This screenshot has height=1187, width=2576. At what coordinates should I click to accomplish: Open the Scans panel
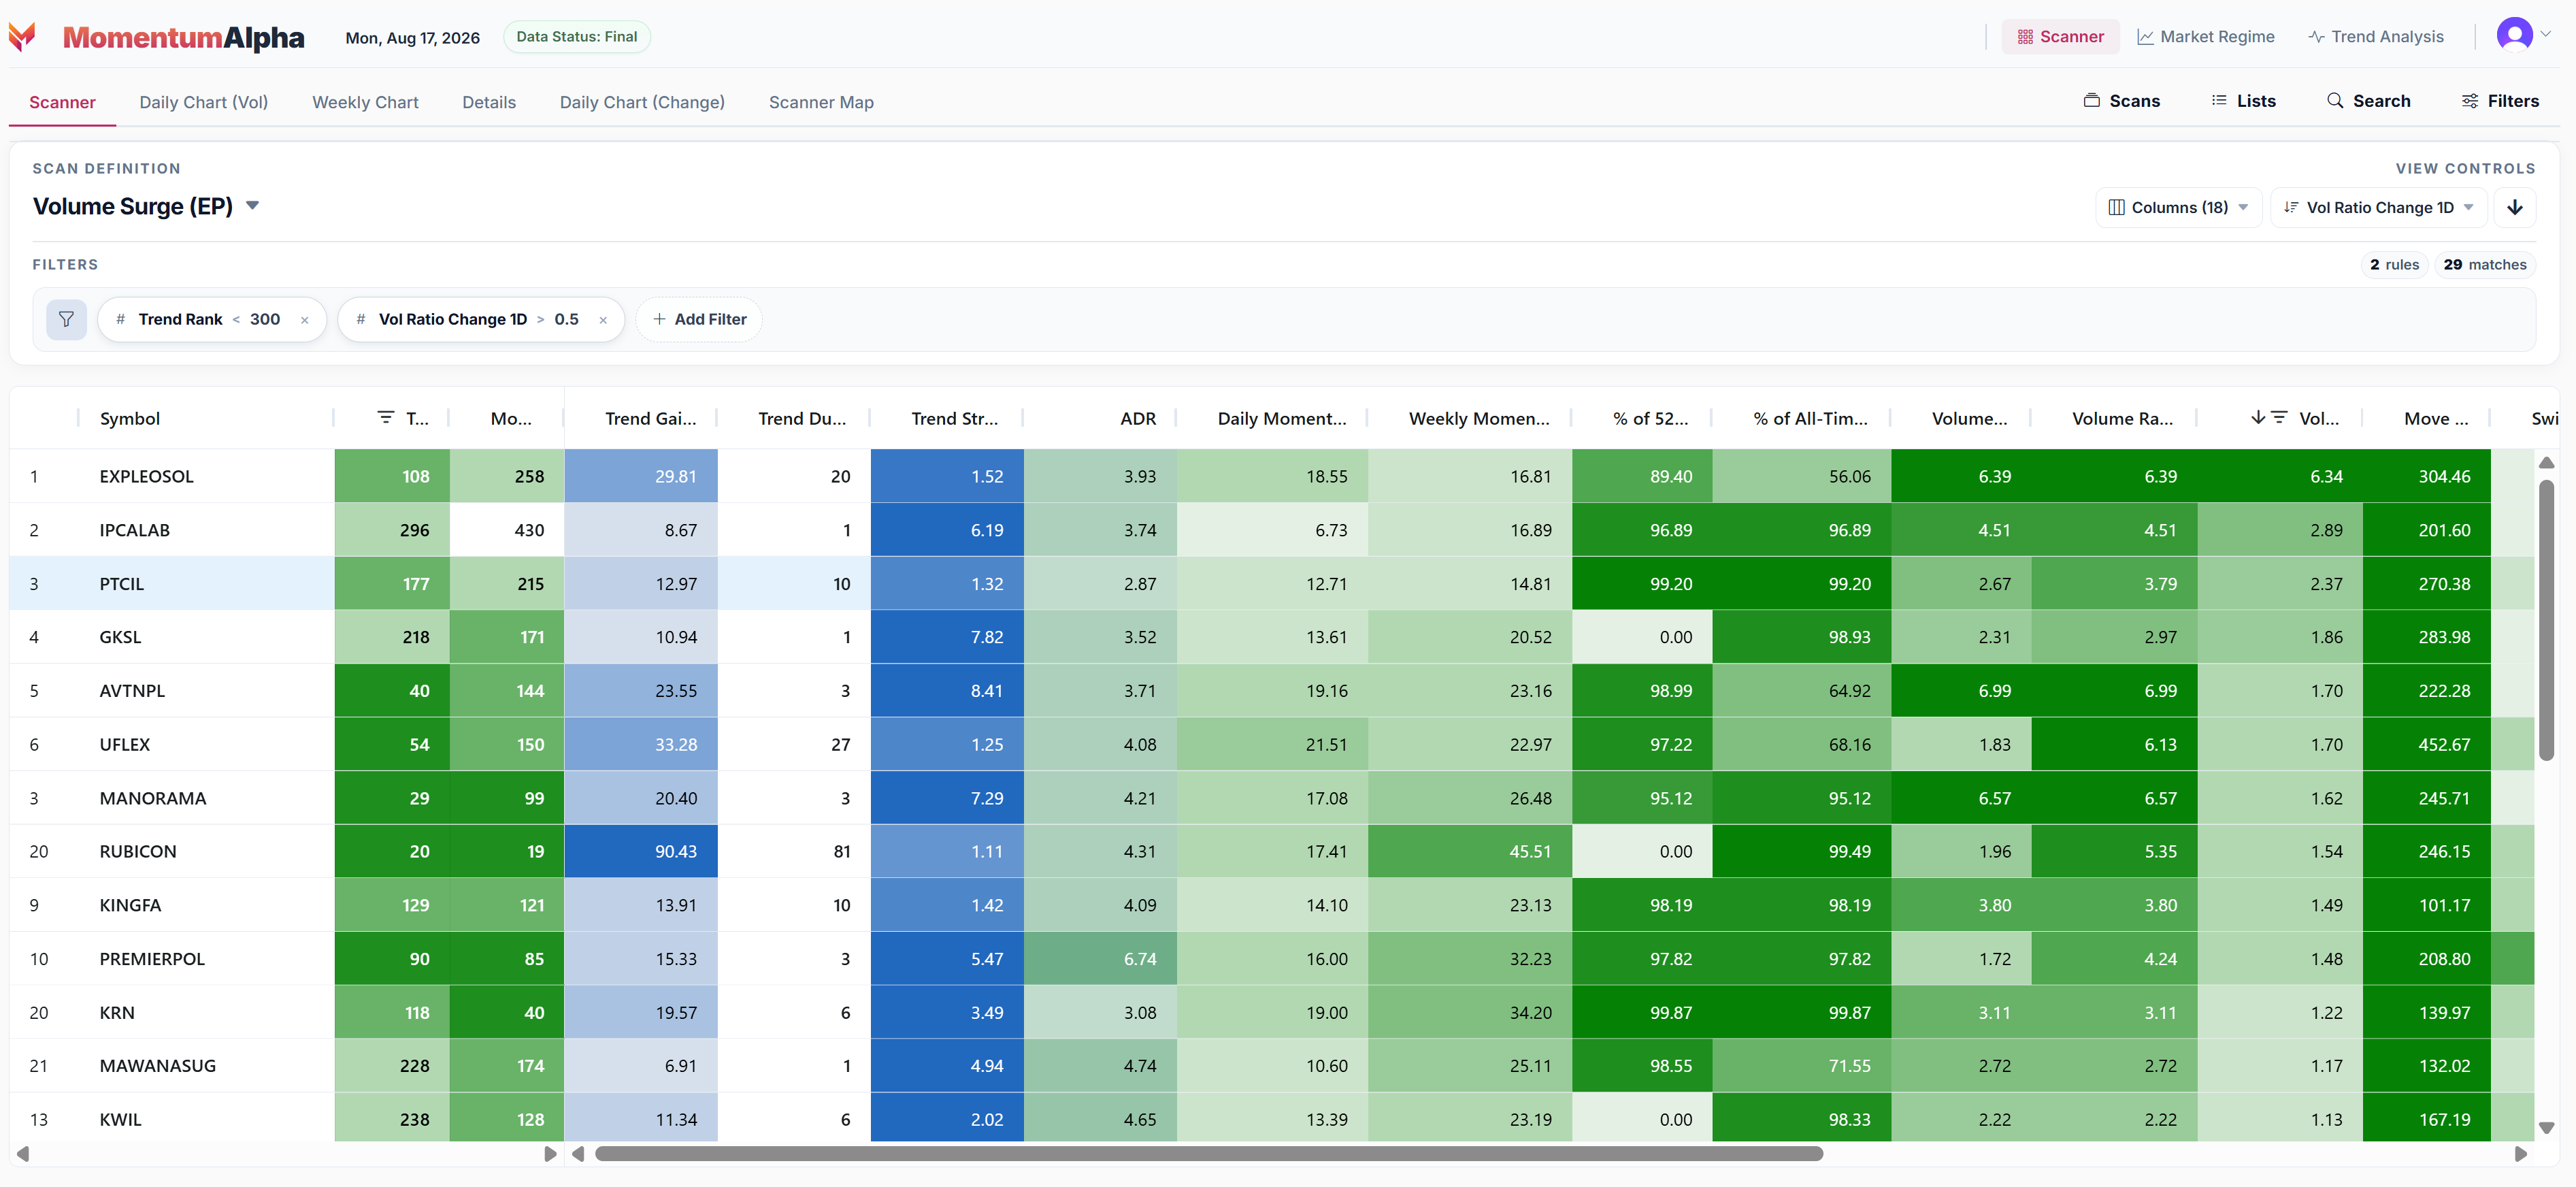coord(2121,101)
